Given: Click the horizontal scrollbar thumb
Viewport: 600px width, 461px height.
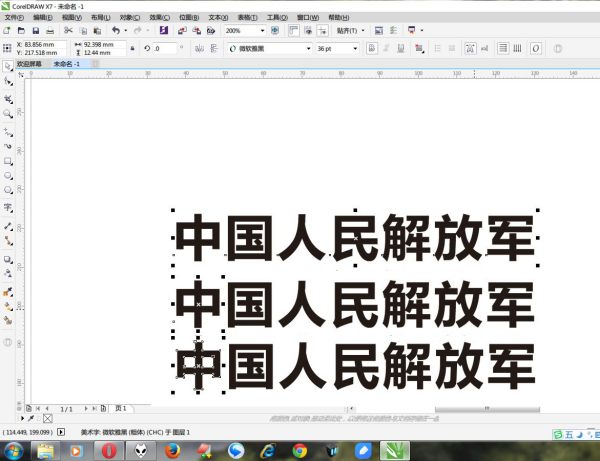Looking at the screenshot, I should click(487, 409).
